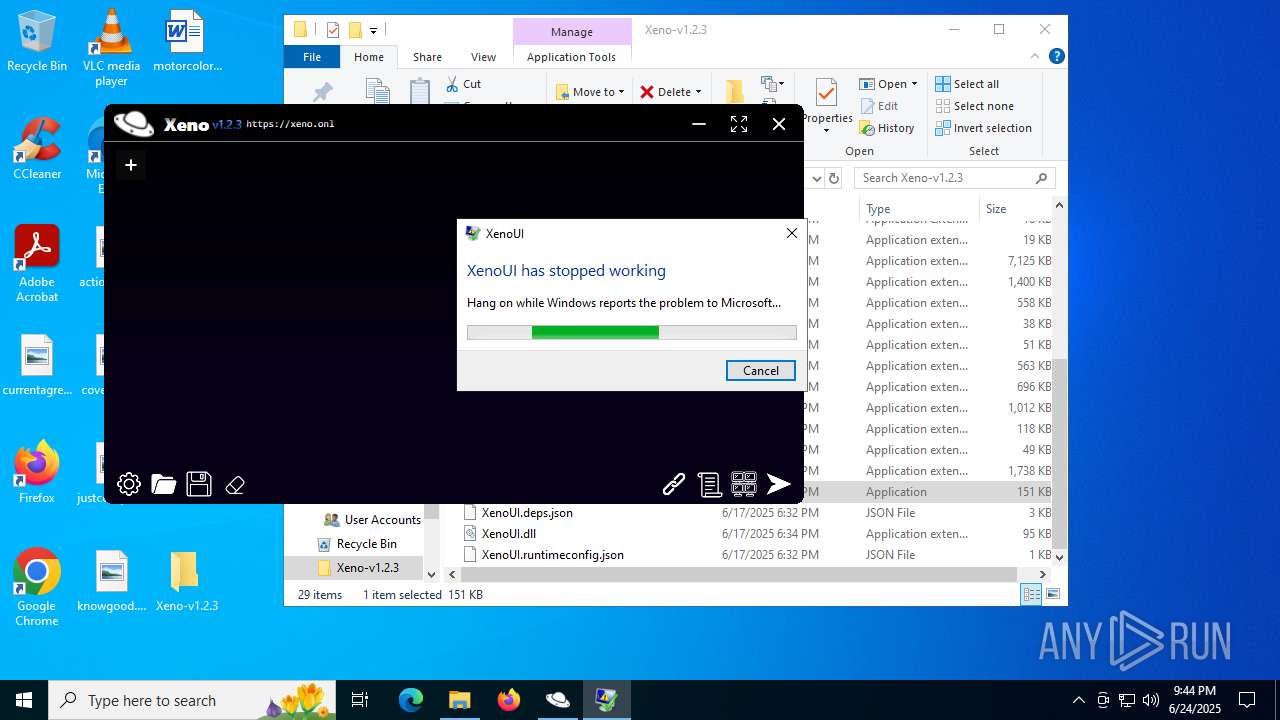Screen dimensions: 1280x720
Task: Open Task View on taskbar
Action: coord(360,700)
